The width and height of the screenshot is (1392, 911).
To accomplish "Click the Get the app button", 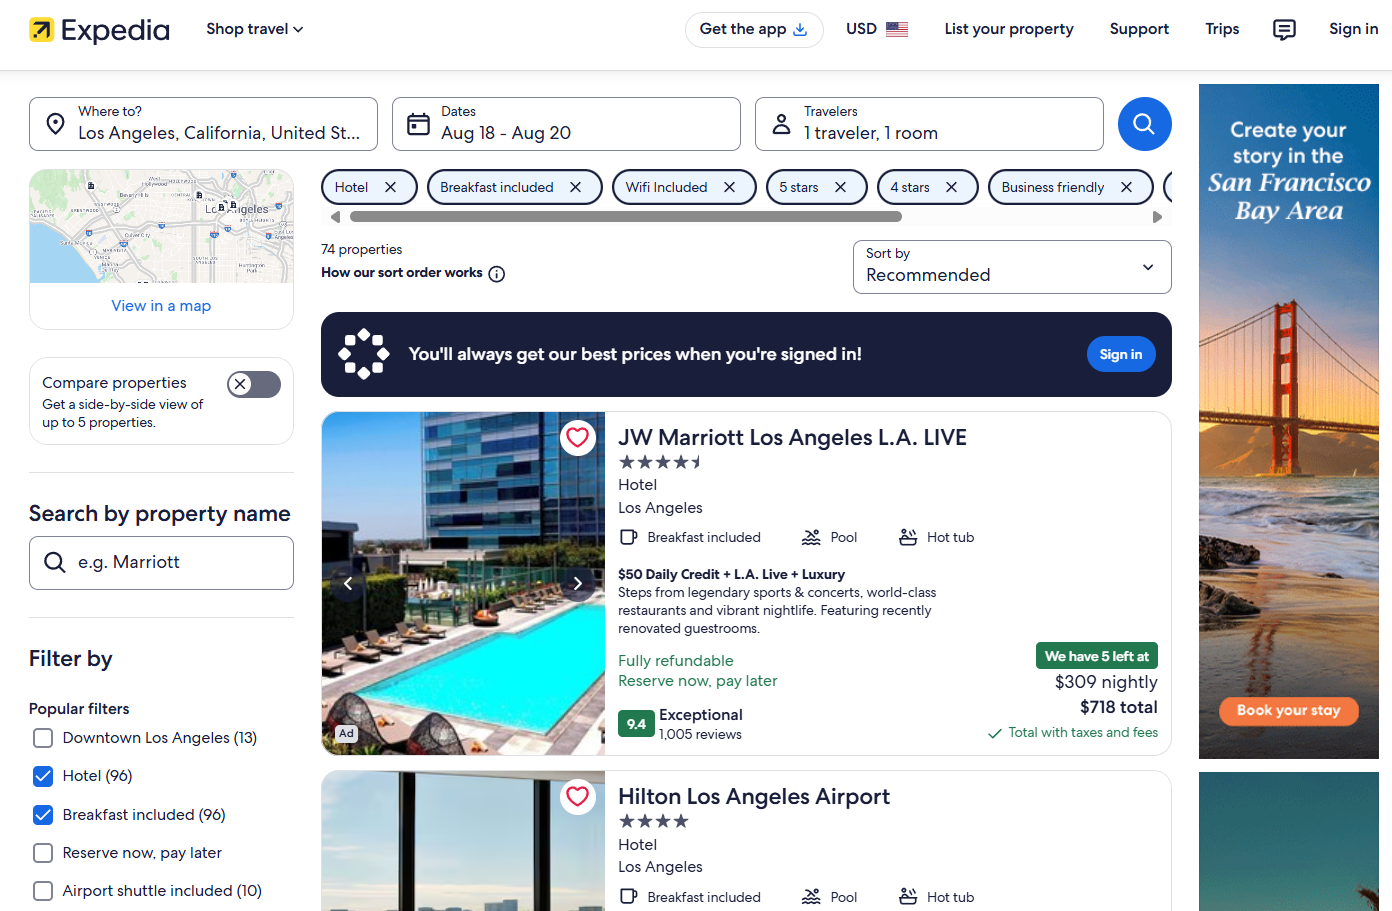I will tap(754, 30).
